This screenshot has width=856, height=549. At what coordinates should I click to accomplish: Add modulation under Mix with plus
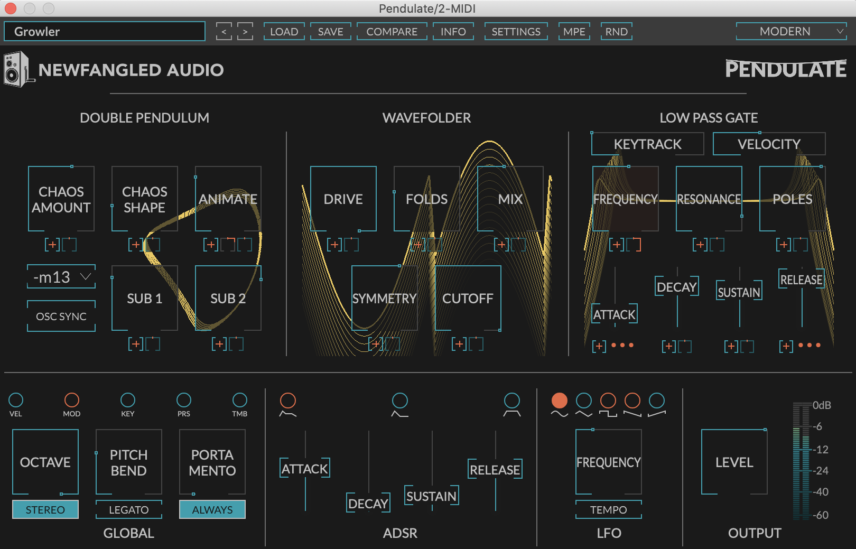tap(501, 244)
